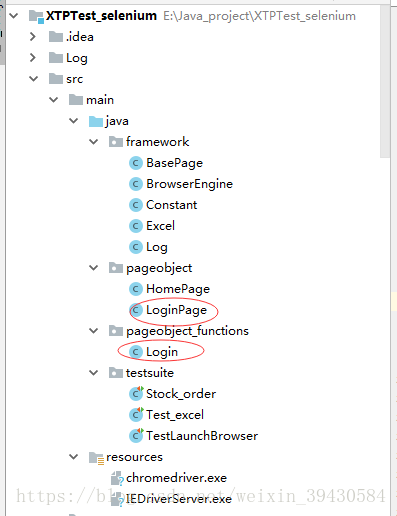
Task: Collapse the src folder
Action: [34, 79]
